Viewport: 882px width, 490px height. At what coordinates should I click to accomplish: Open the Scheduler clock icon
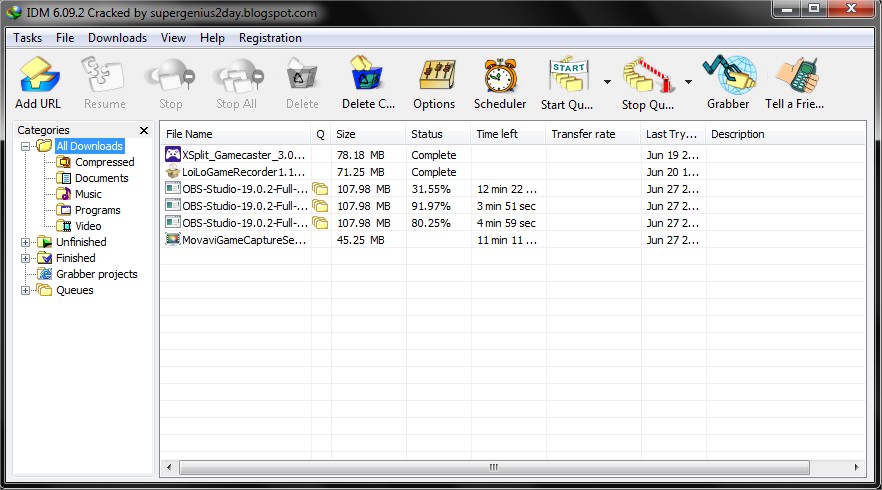pos(500,74)
